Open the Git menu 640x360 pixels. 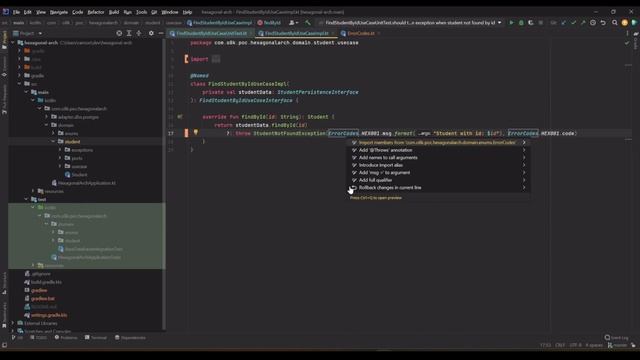coord(154,12)
